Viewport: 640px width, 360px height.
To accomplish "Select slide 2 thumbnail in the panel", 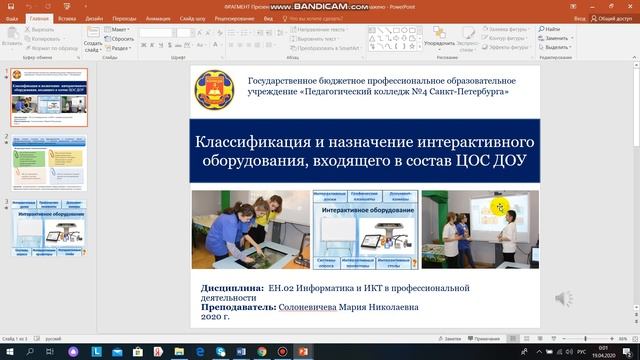I will tap(49, 163).
